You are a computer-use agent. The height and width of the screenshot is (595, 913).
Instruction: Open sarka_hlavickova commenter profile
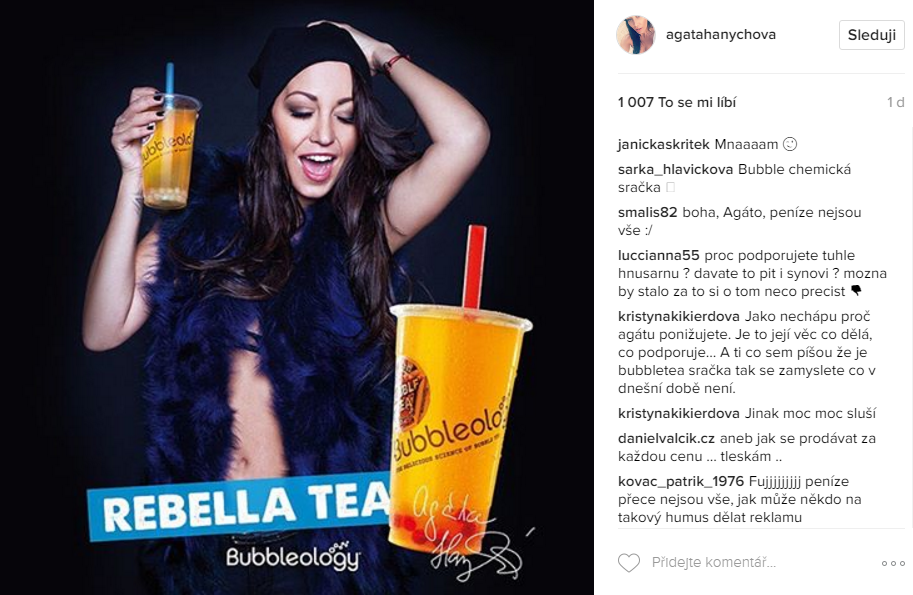(675, 169)
